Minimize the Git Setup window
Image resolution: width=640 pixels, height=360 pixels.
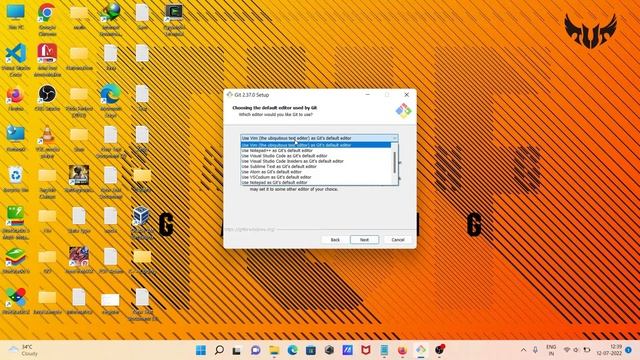(x=368, y=94)
